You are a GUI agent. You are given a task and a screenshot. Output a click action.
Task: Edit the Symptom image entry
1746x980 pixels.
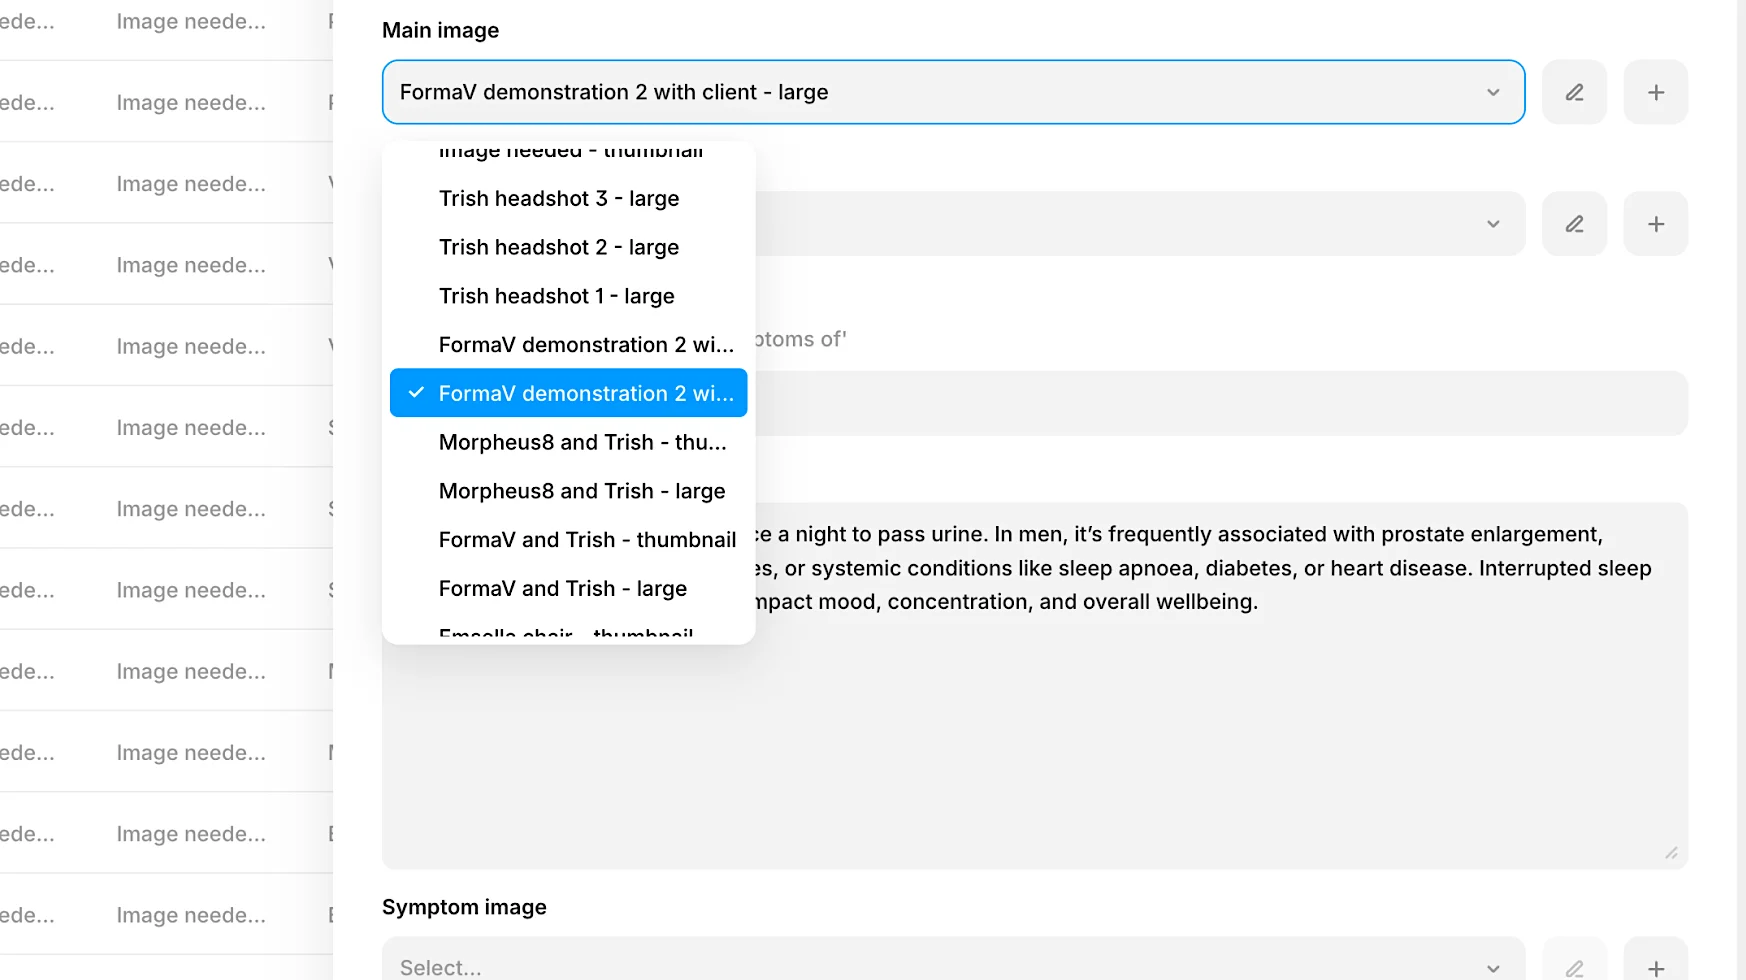1574,968
